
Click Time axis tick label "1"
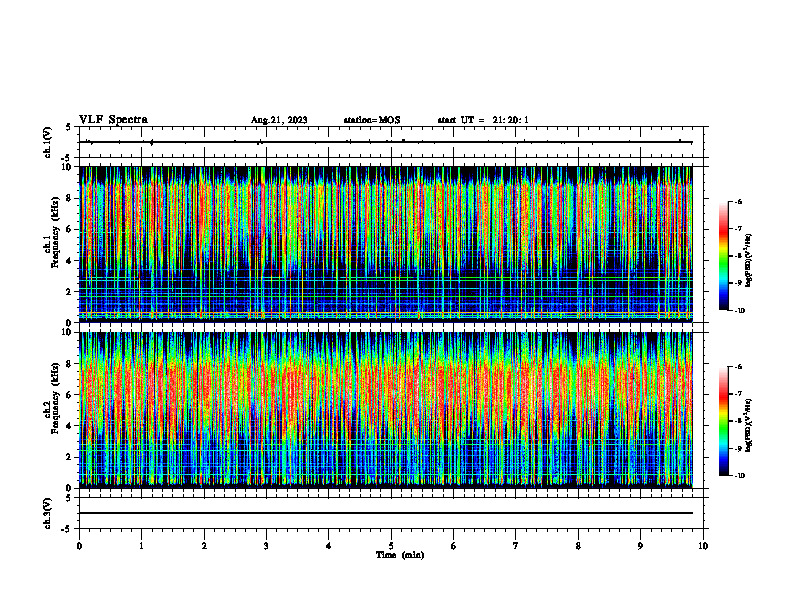coord(141,546)
